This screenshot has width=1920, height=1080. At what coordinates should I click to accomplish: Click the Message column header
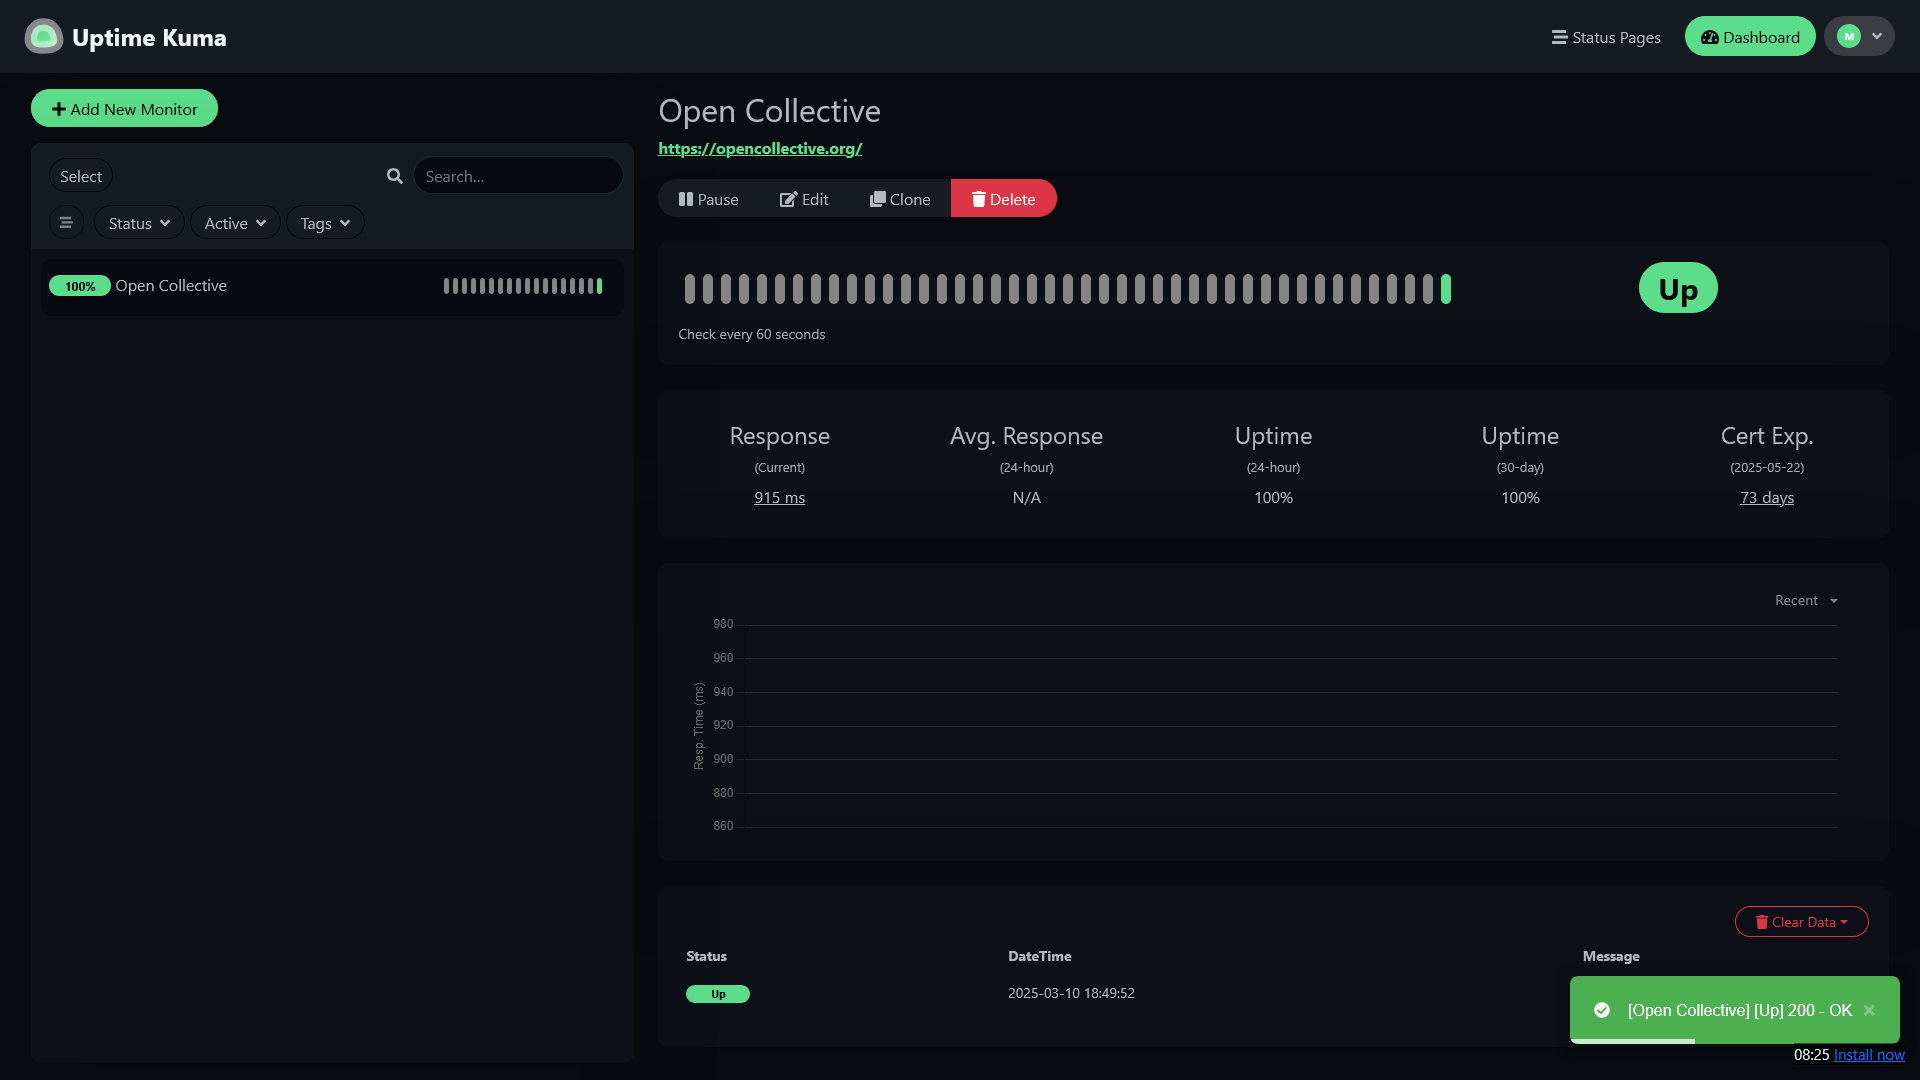click(1611, 956)
